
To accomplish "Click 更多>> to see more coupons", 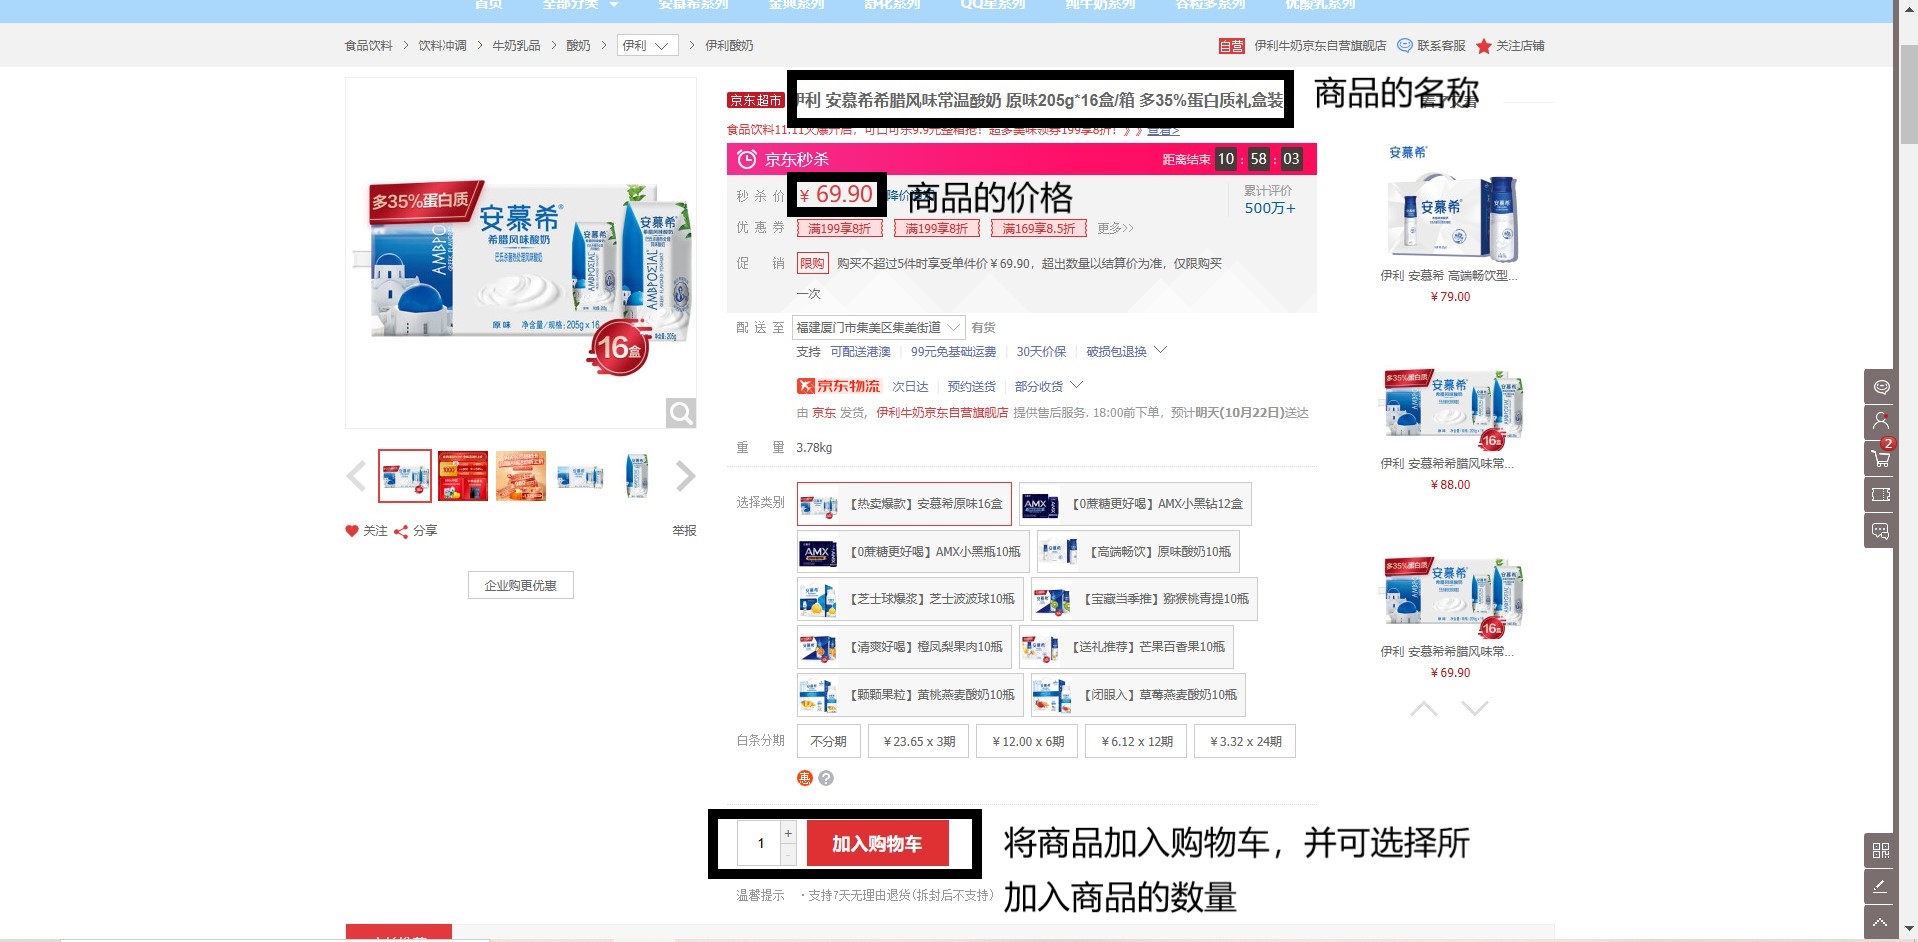I will click(x=1115, y=229).
